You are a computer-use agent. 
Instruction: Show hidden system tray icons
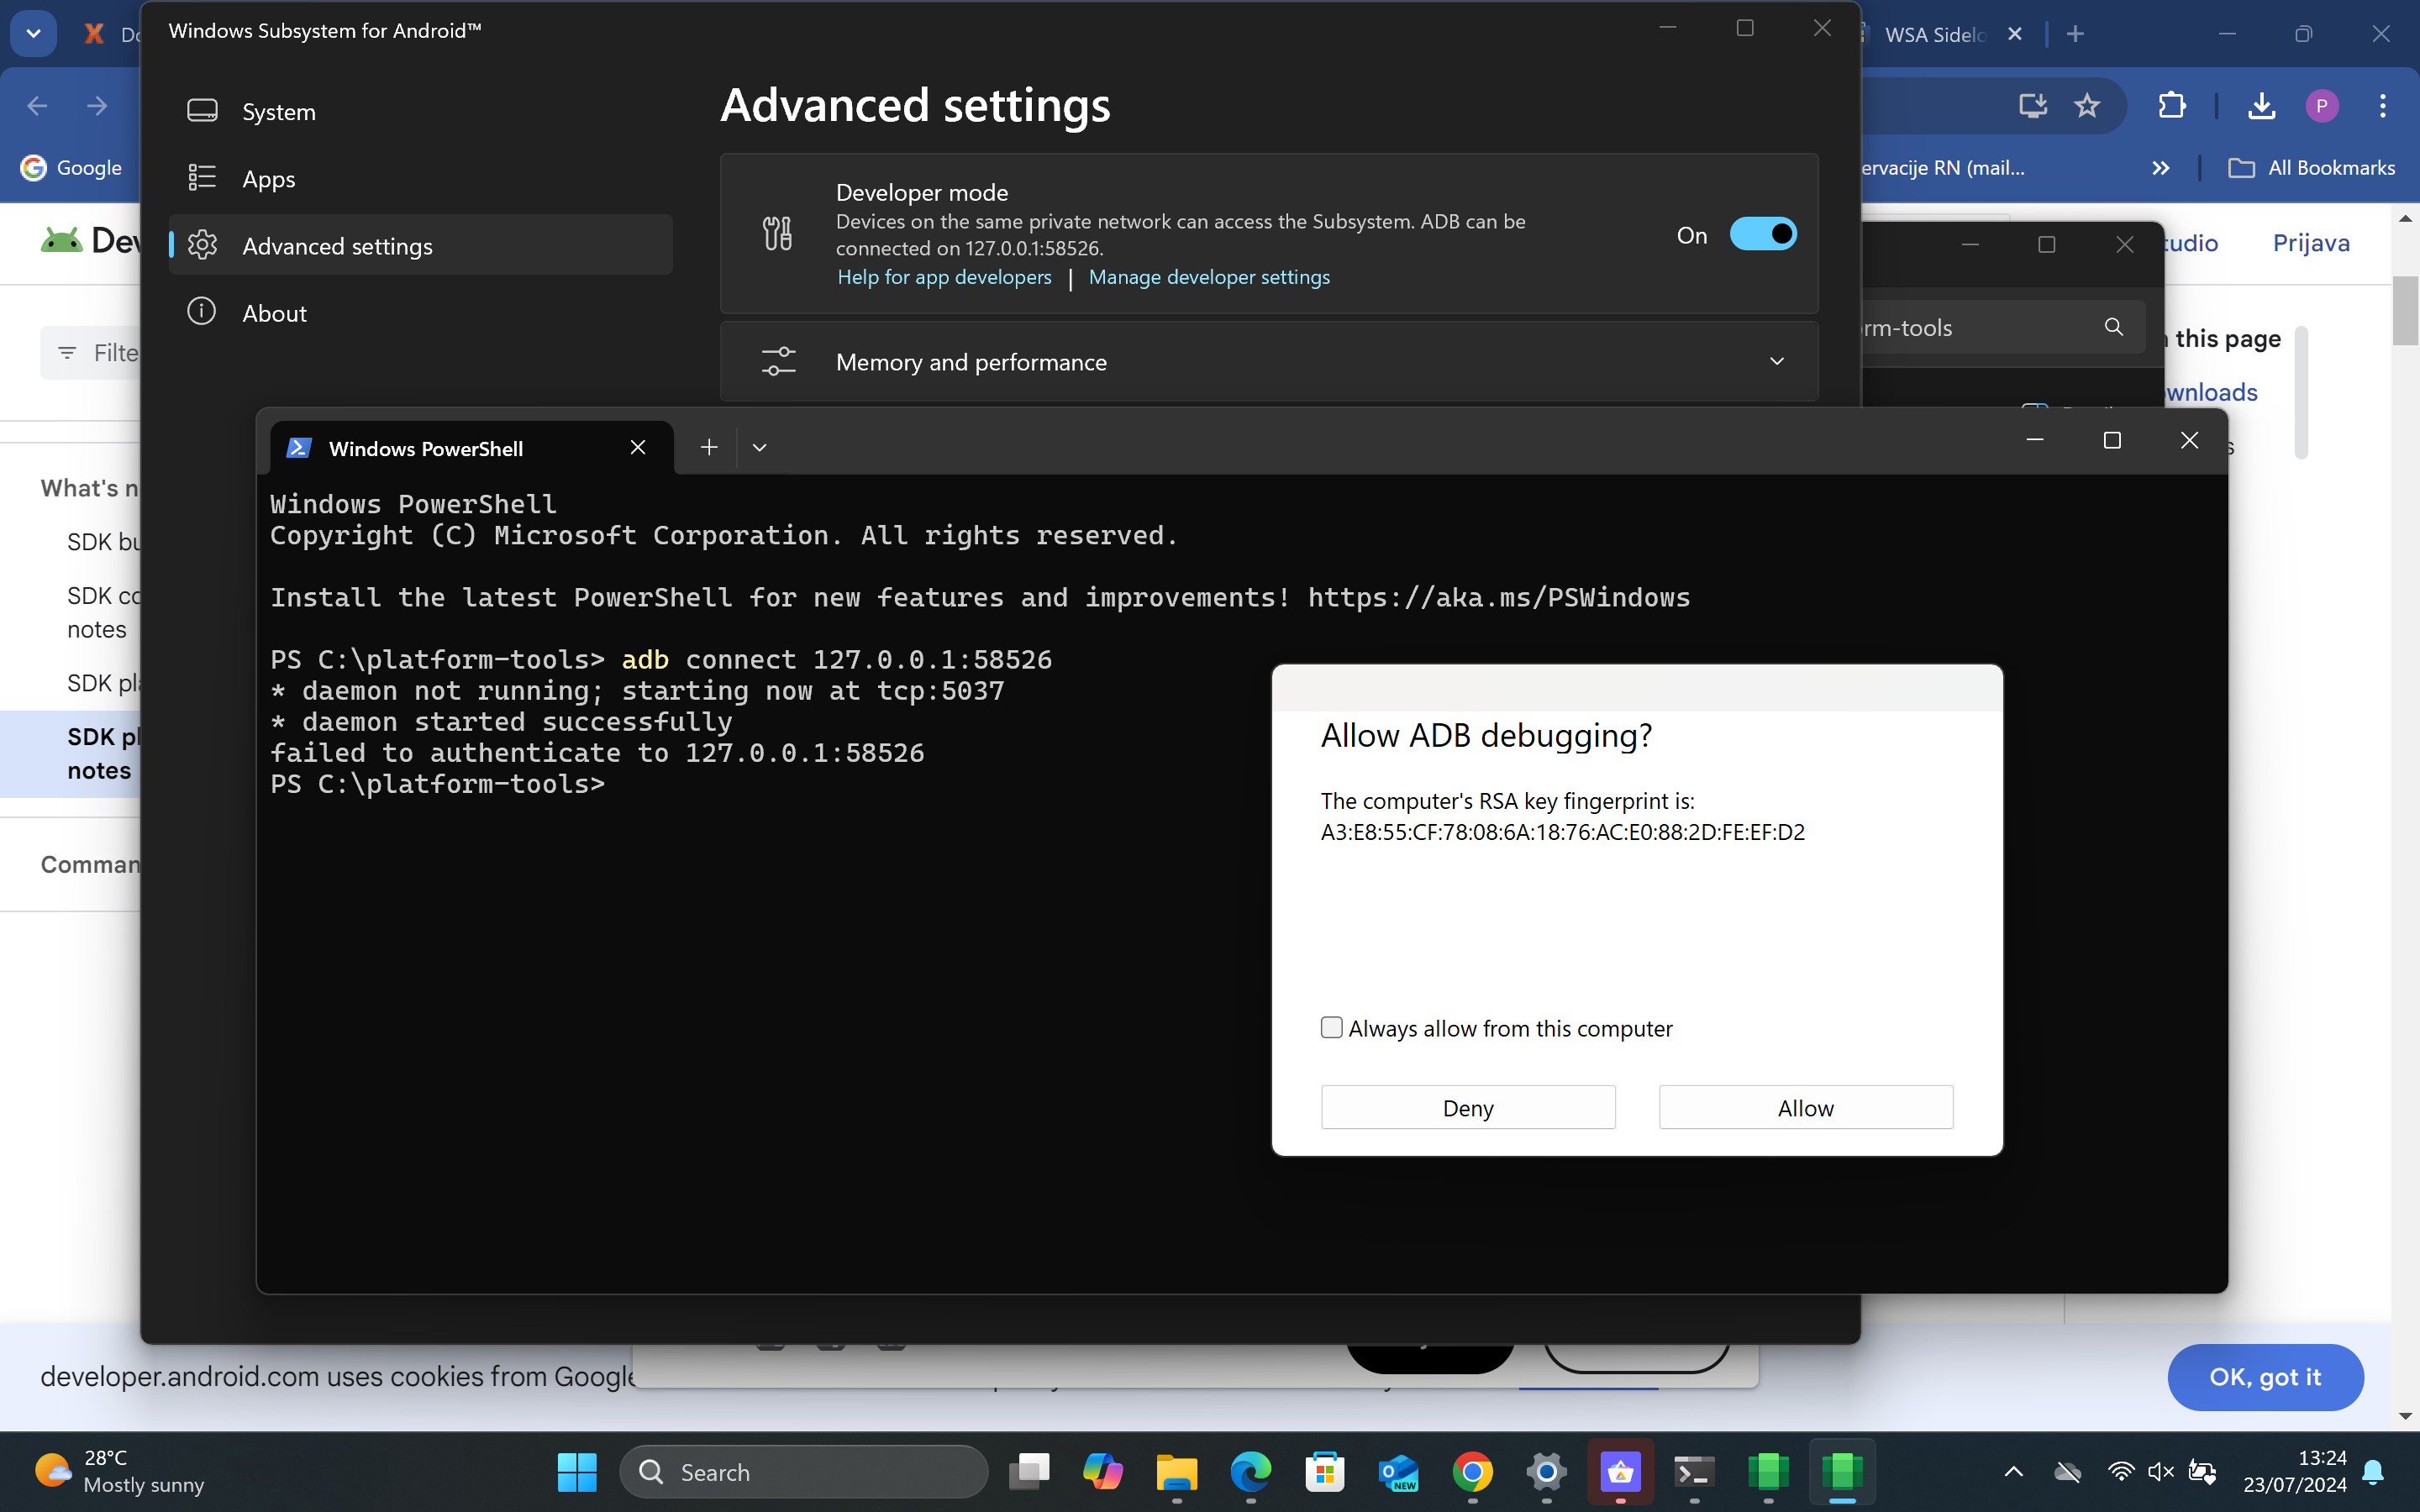pos(2014,1472)
